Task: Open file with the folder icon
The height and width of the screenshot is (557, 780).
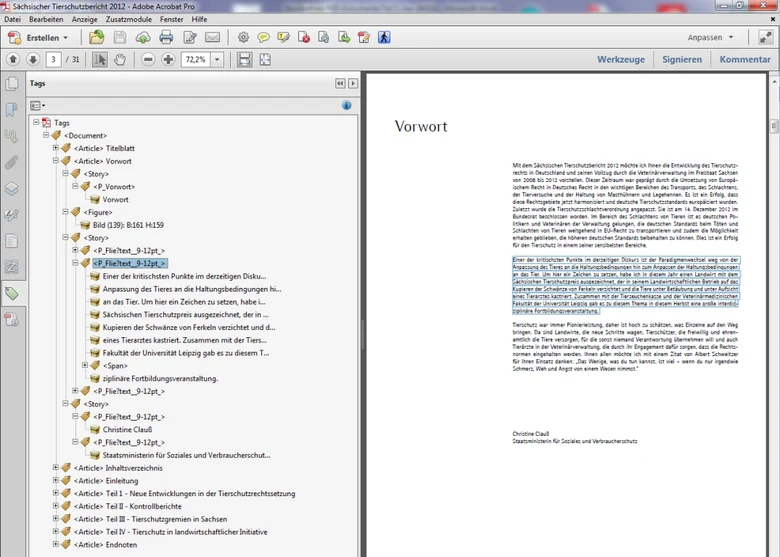Action: 97,37
